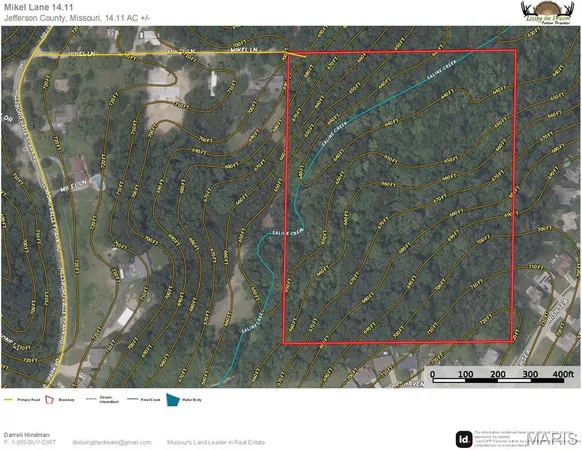Open the dwlivingthedream@gmail.com email address
Viewport: 582px width, 450px height.
click(112, 442)
